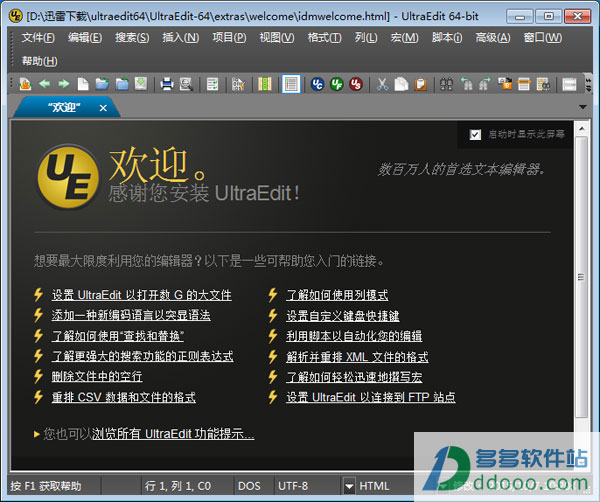Uncheck 启动时显示此屏幕 checkbox
This screenshot has height=502, width=600.
point(475,135)
